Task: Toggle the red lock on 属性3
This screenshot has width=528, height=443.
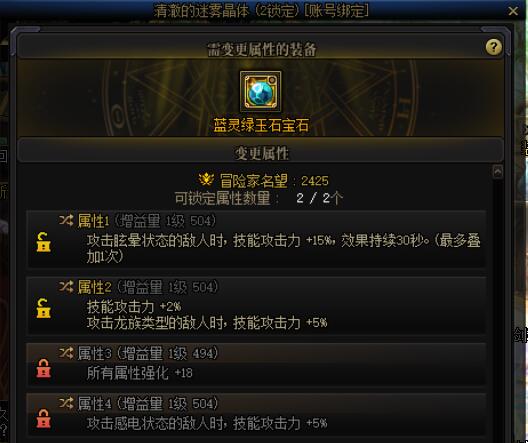Action: pyautogui.click(x=43, y=368)
